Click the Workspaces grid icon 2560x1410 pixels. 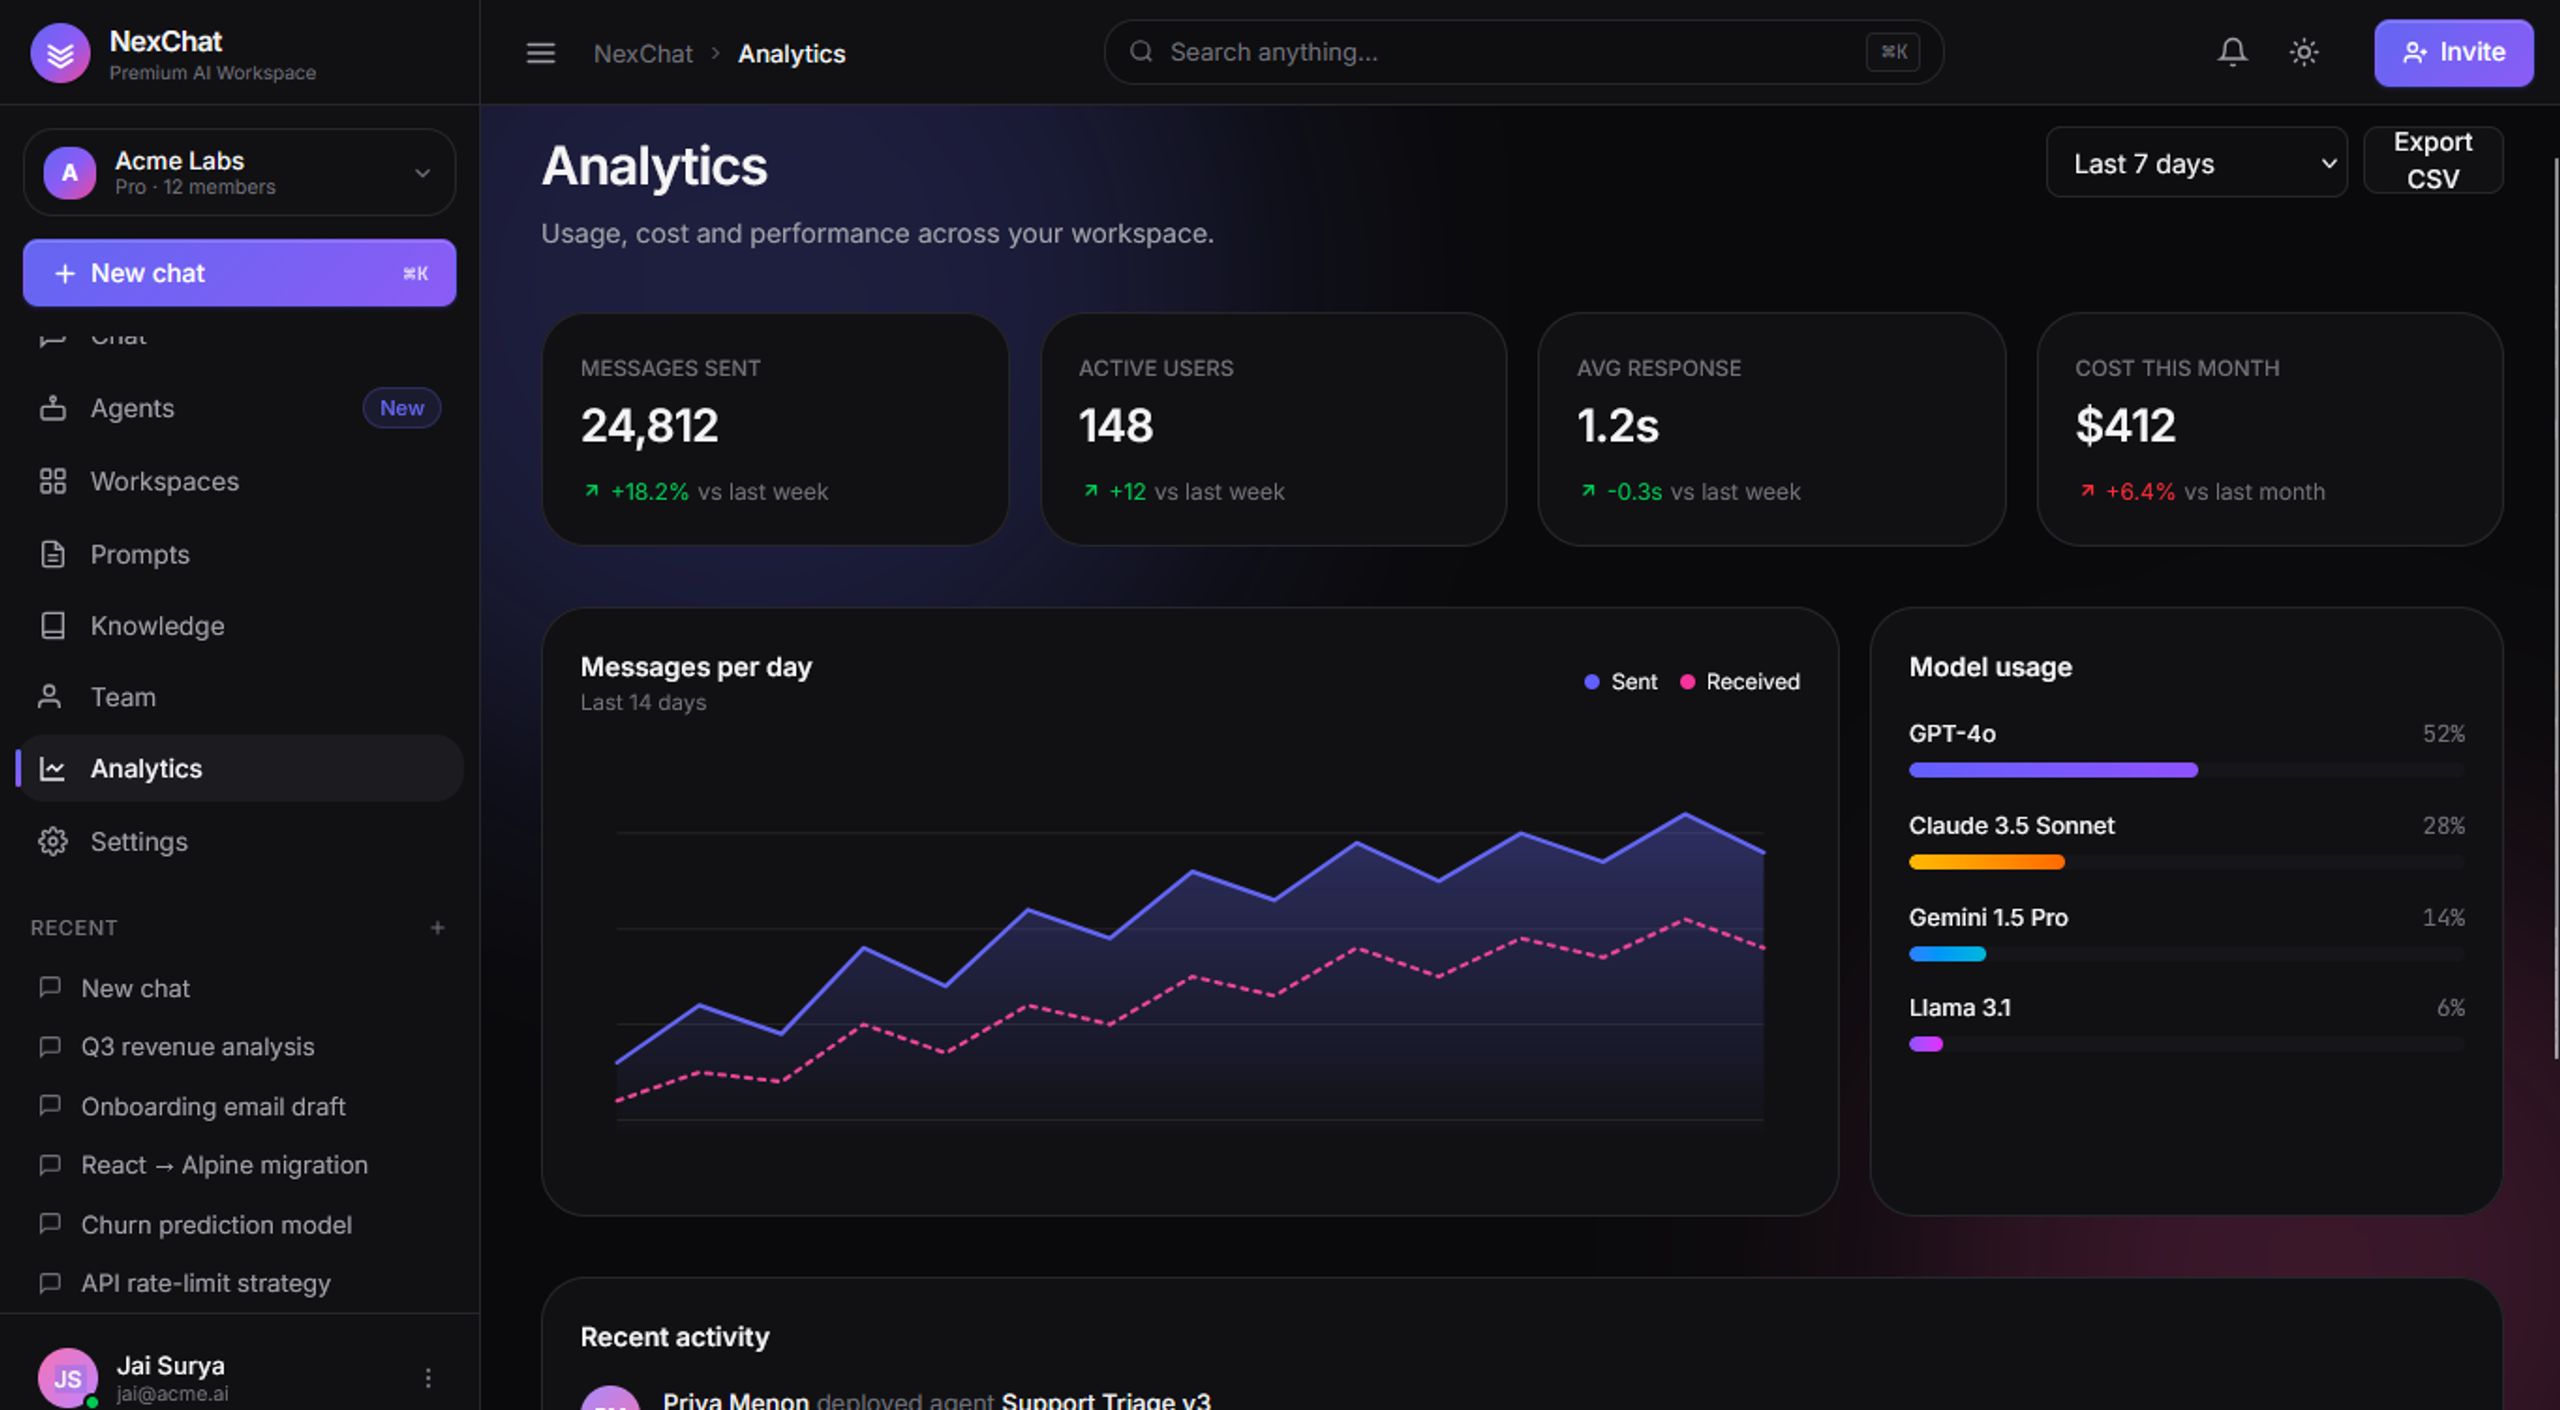pos(53,481)
